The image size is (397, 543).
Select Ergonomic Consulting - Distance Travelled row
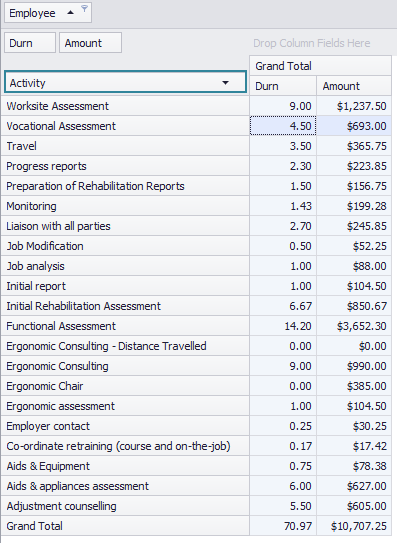(125, 346)
